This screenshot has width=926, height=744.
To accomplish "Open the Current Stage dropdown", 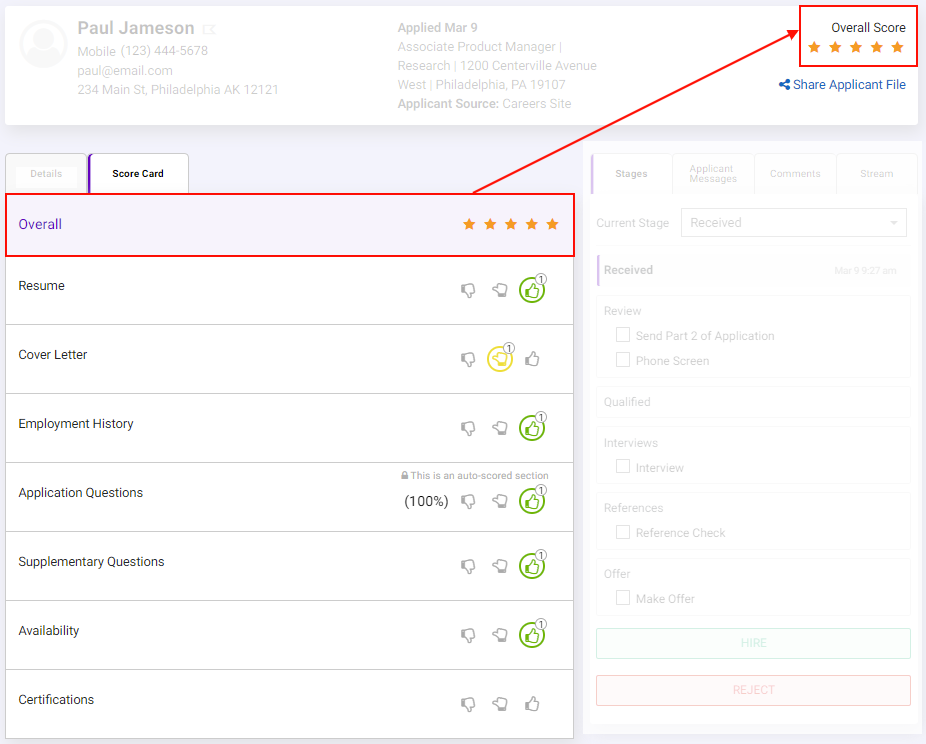I will 793,223.
